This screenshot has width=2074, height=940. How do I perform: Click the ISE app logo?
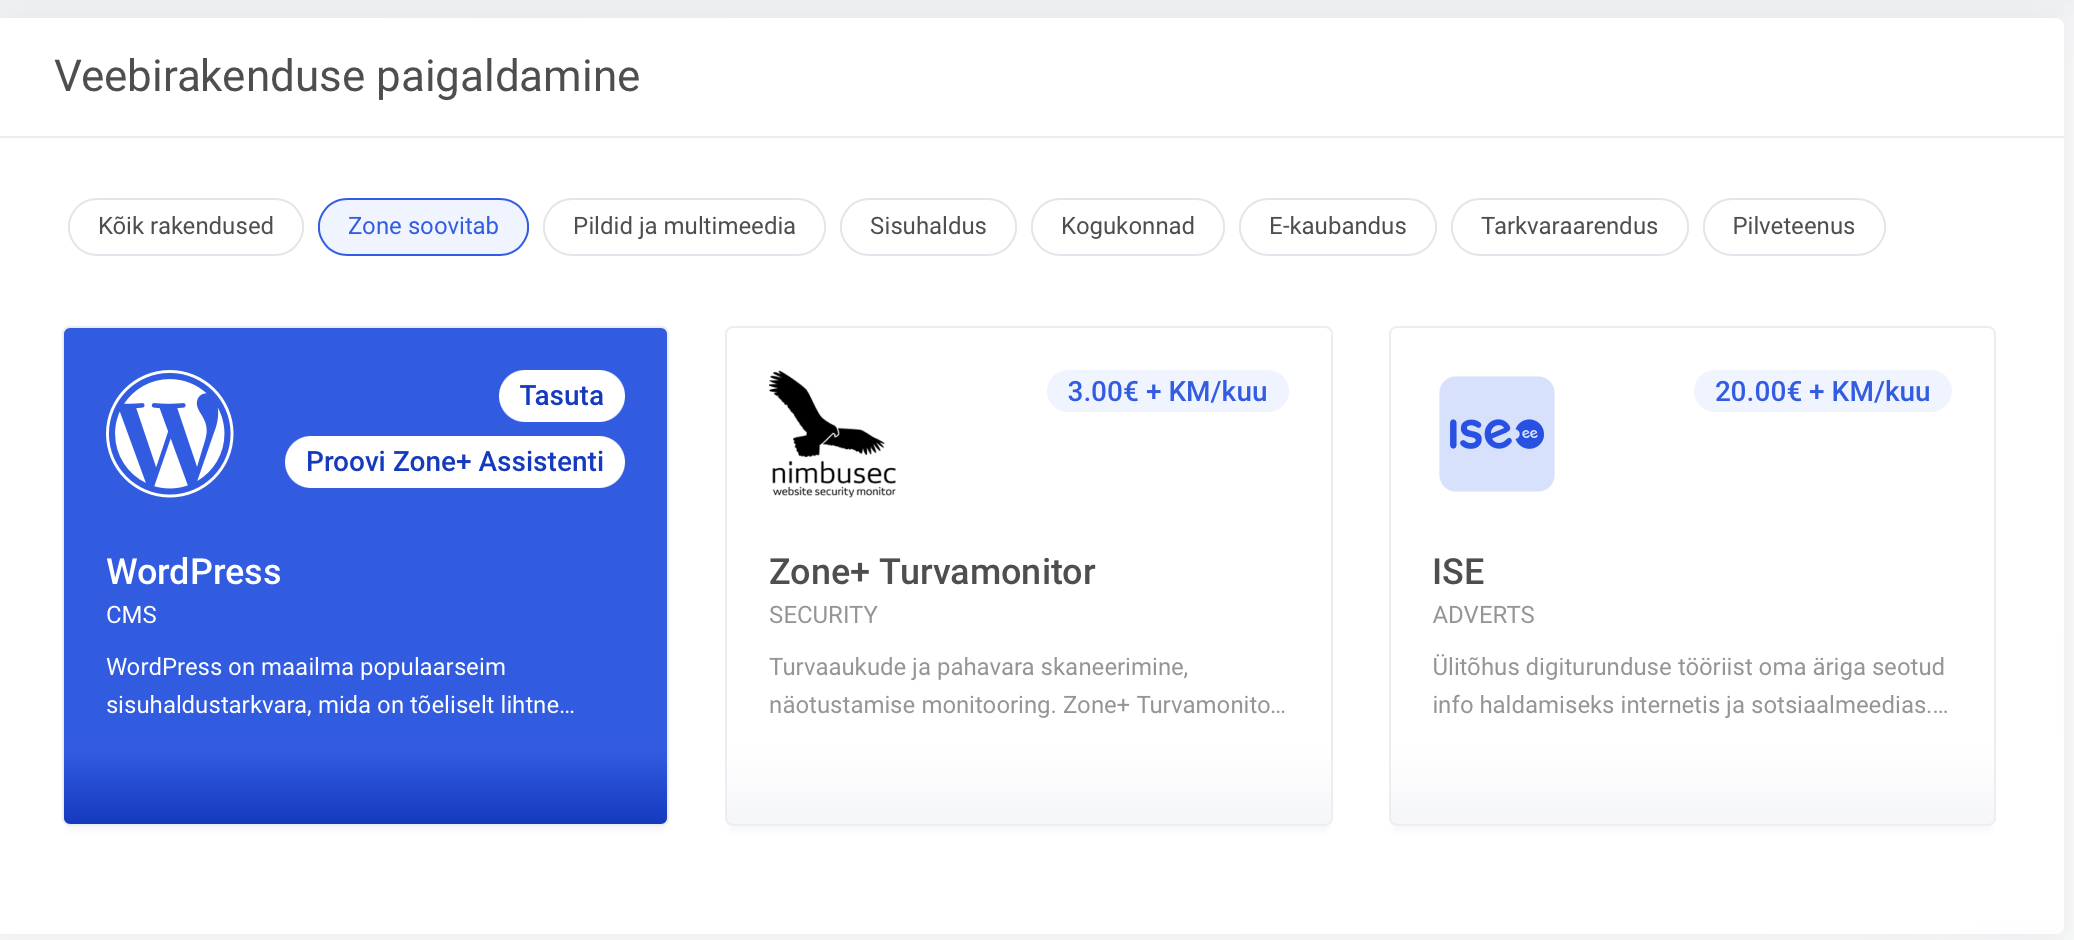point(1496,434)
